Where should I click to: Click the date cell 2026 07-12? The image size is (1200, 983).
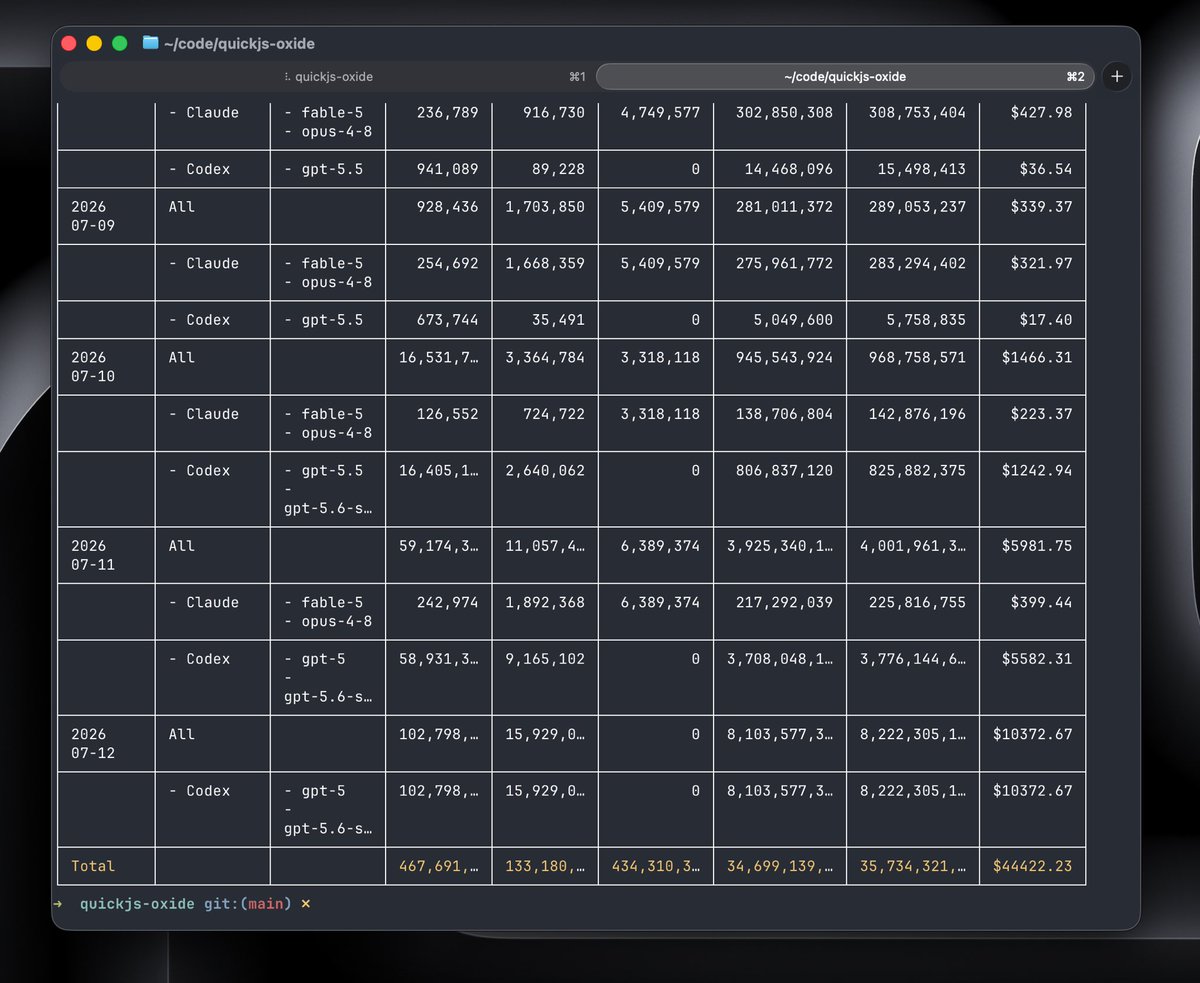point(93,743)
